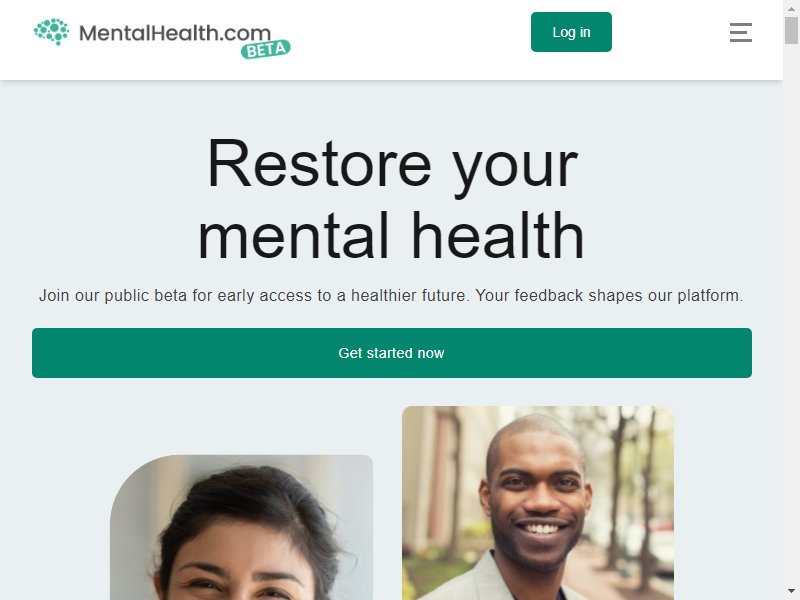Go home via MentalHealth.com wordmark
The image size is (800, 600).
click(x=175, y=33)
